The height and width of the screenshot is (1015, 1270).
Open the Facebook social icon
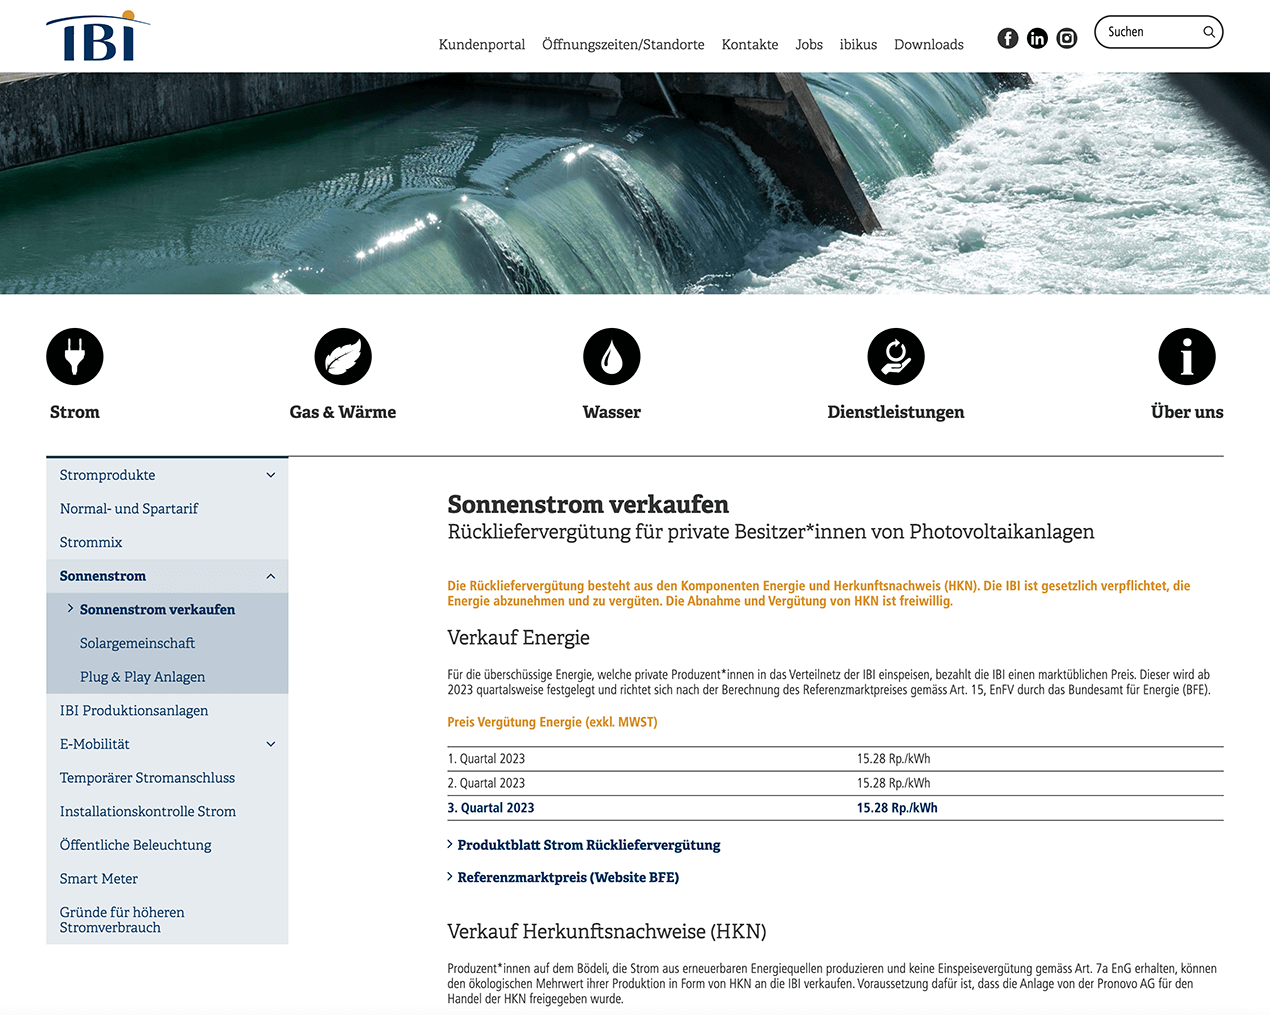click(x=1008, y=38)
